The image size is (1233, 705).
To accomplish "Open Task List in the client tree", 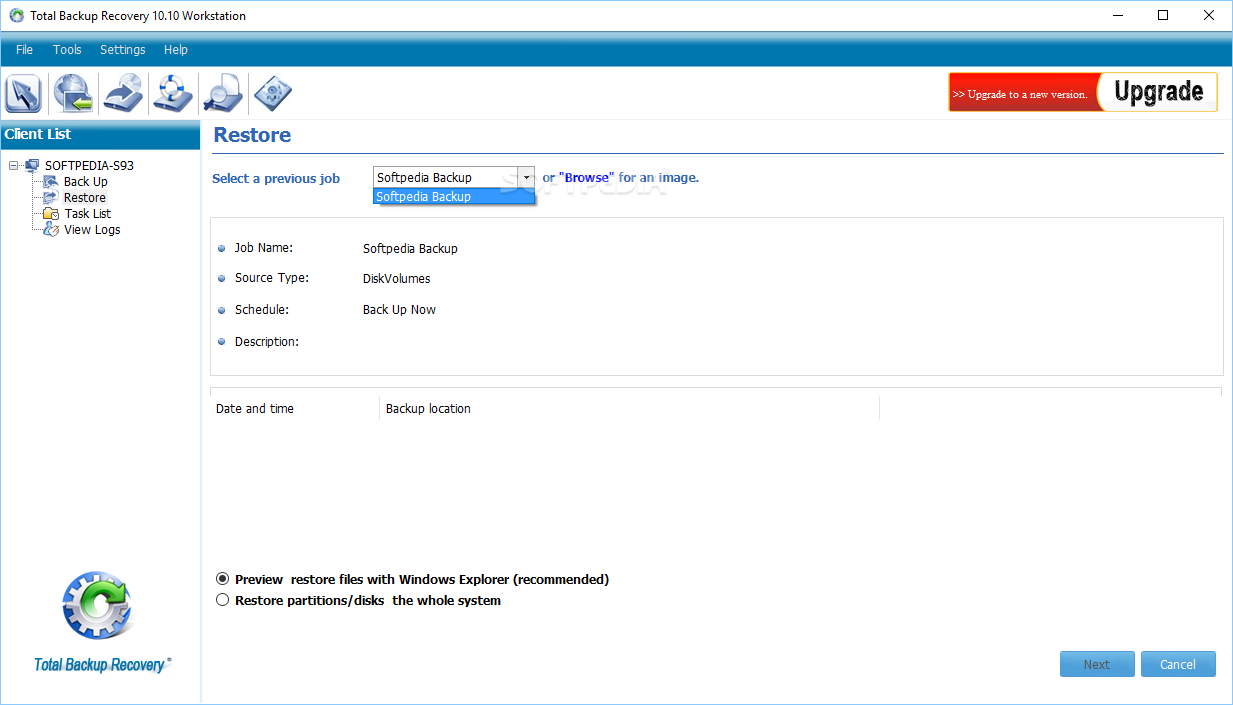I will pyautogui.click(x=88, y=214).
